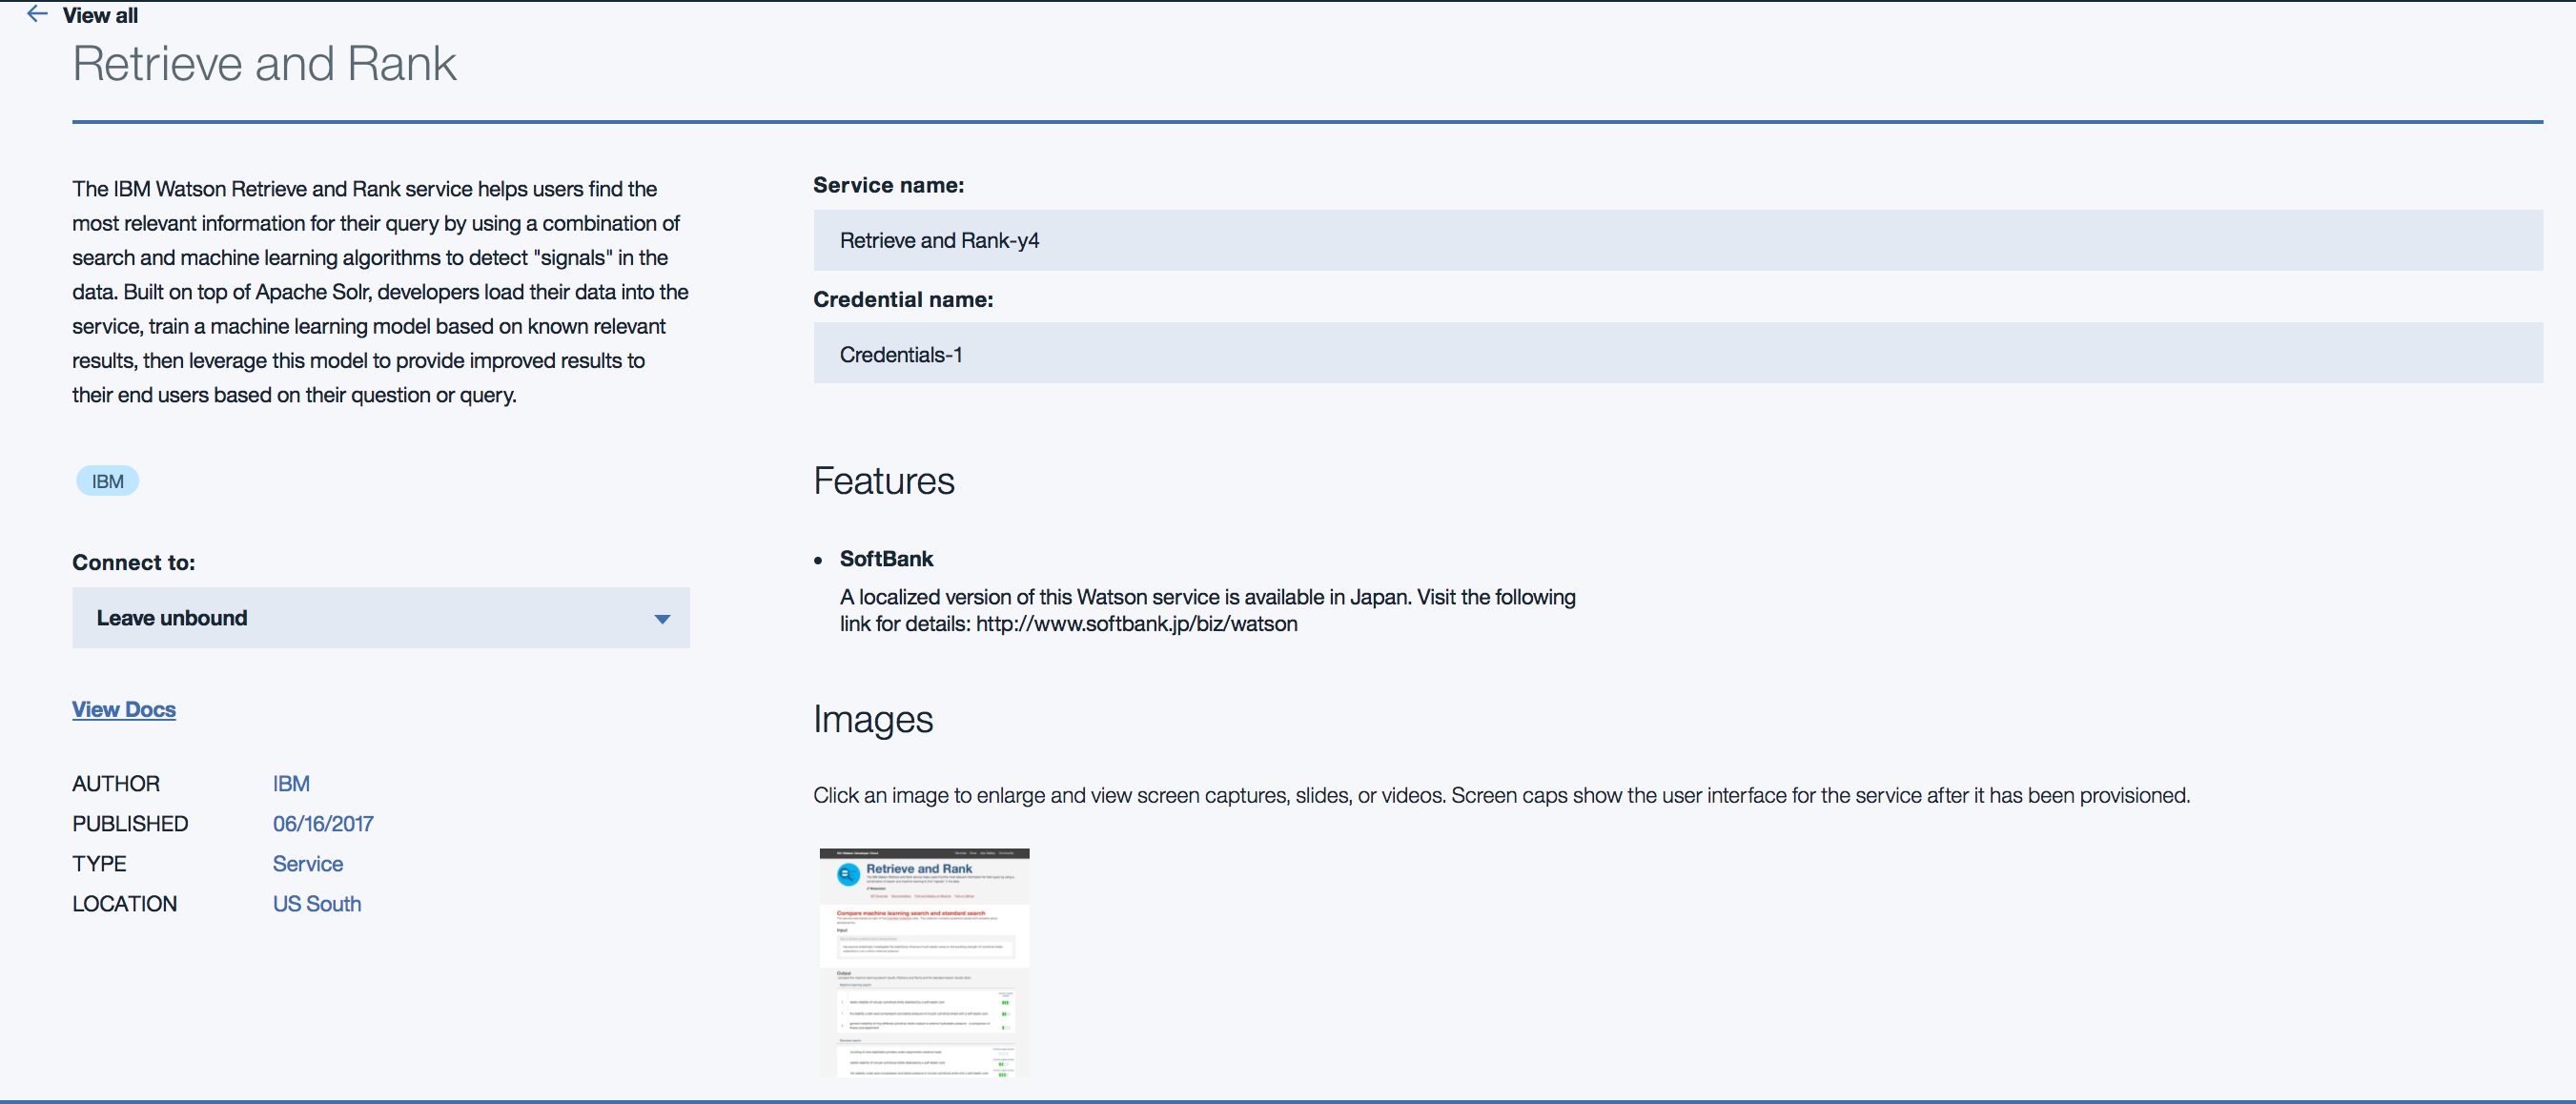Screen dimensions: 2576x1104
Task: Open the Connect to dropdown
Action: [x=380, y=618]
